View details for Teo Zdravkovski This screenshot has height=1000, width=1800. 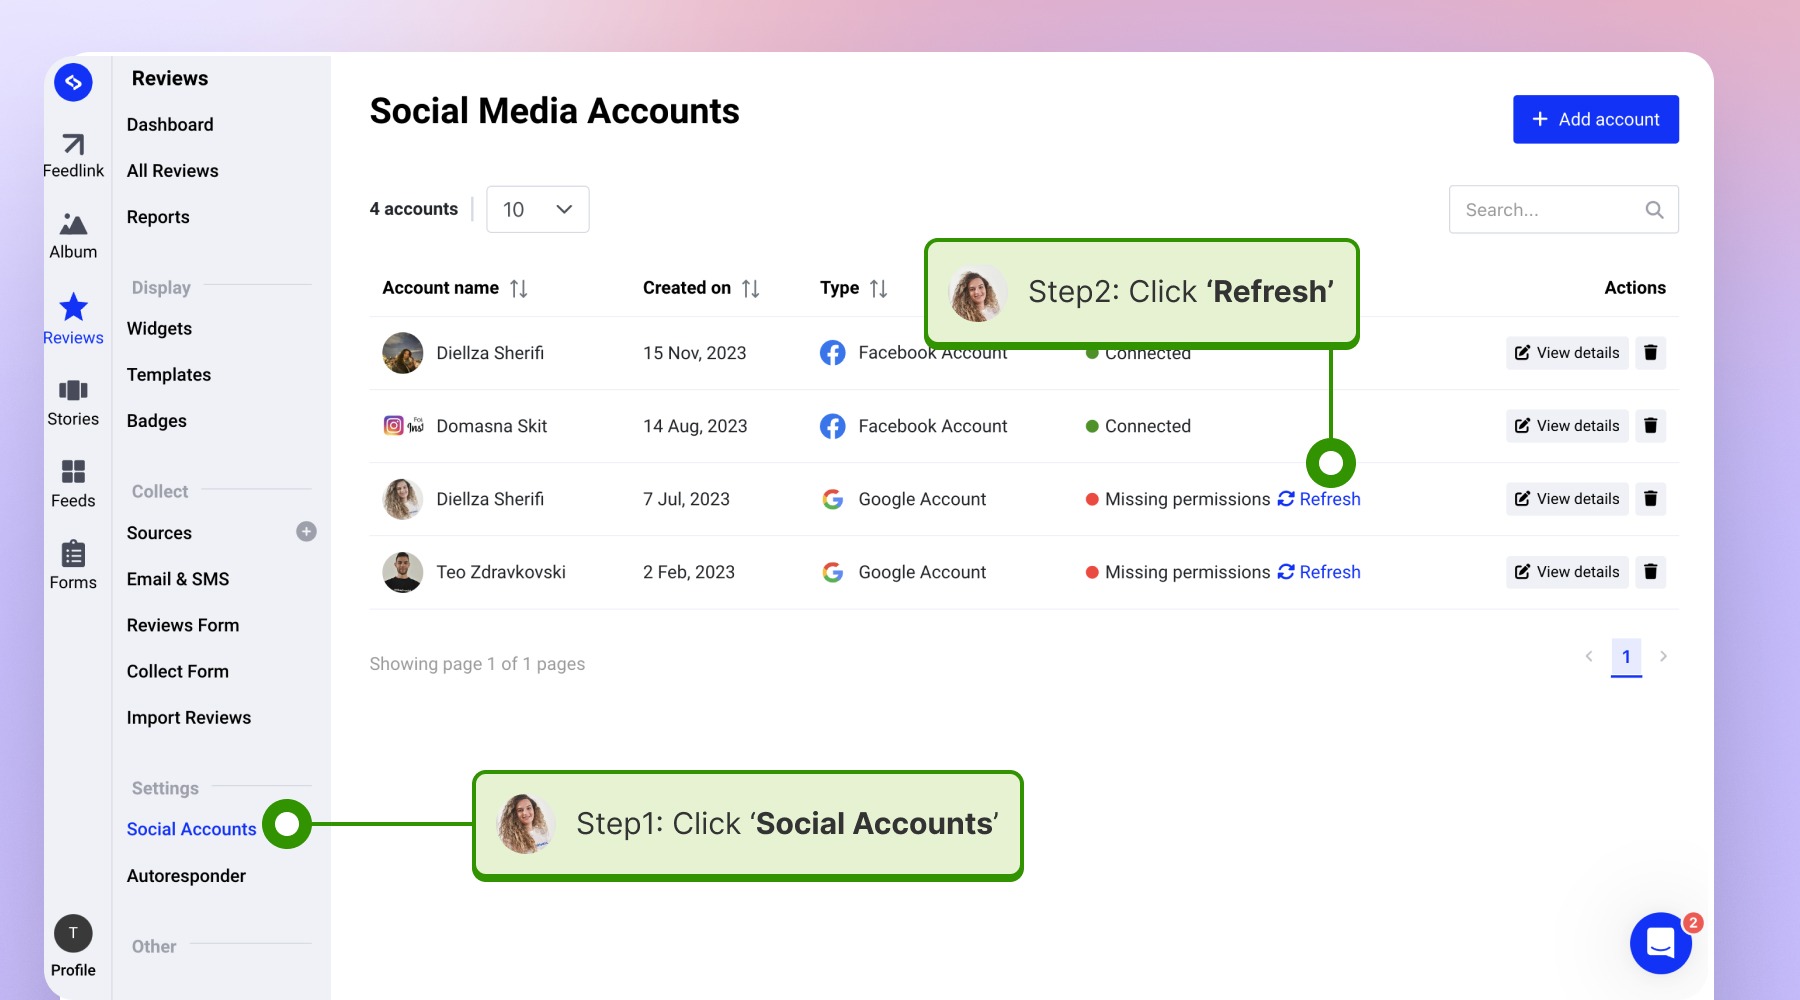pyautogui.click(x=1567, y=572)
